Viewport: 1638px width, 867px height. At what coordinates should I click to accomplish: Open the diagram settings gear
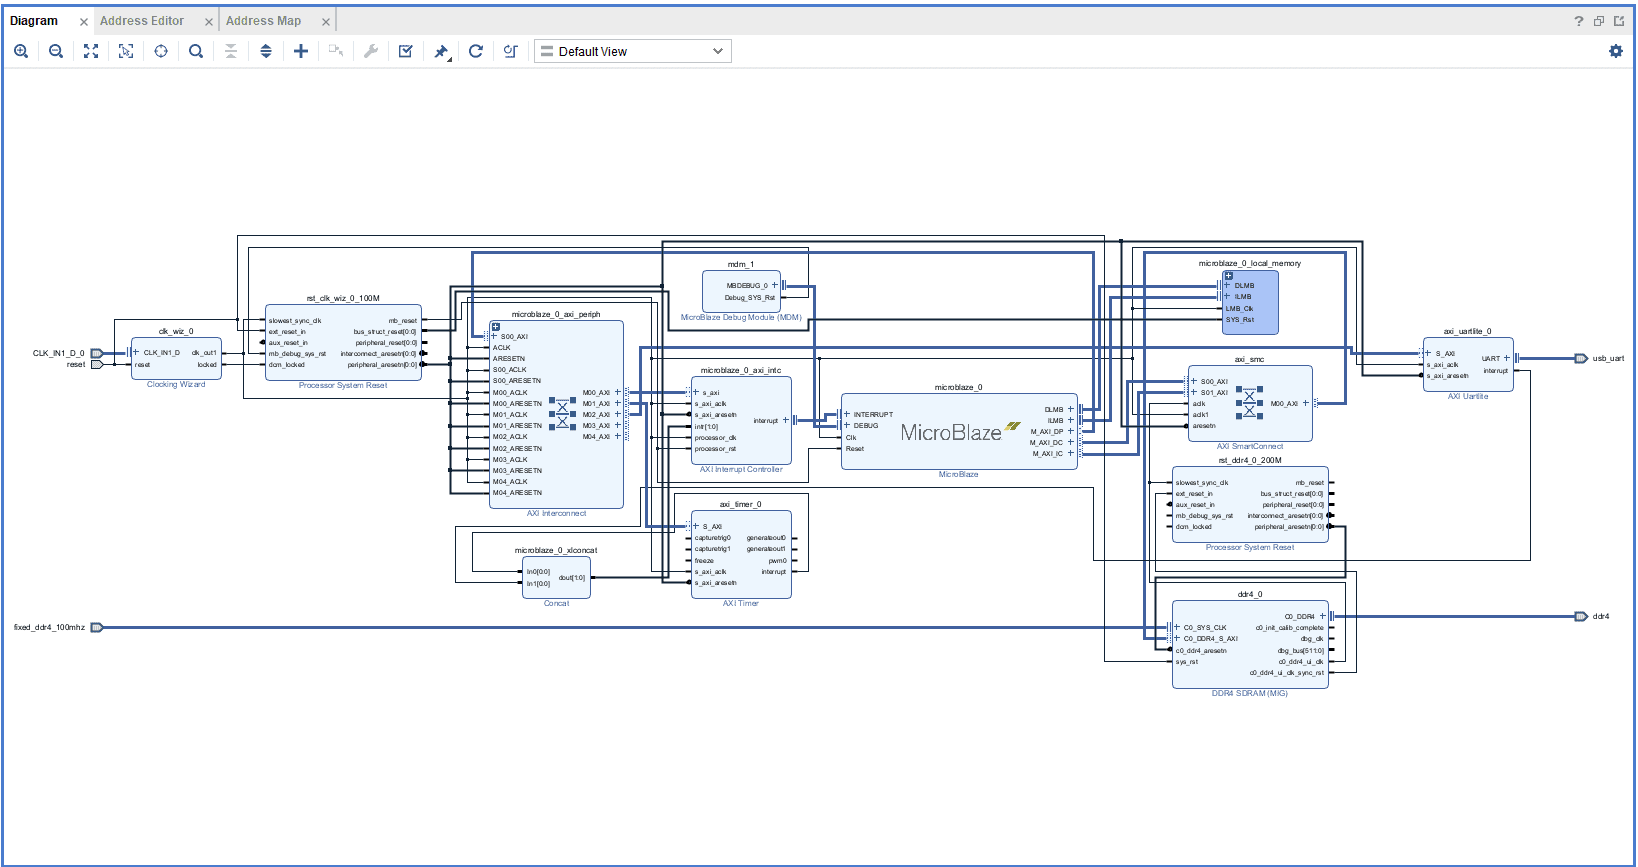pyautogui.click(x=1616, y=51)
